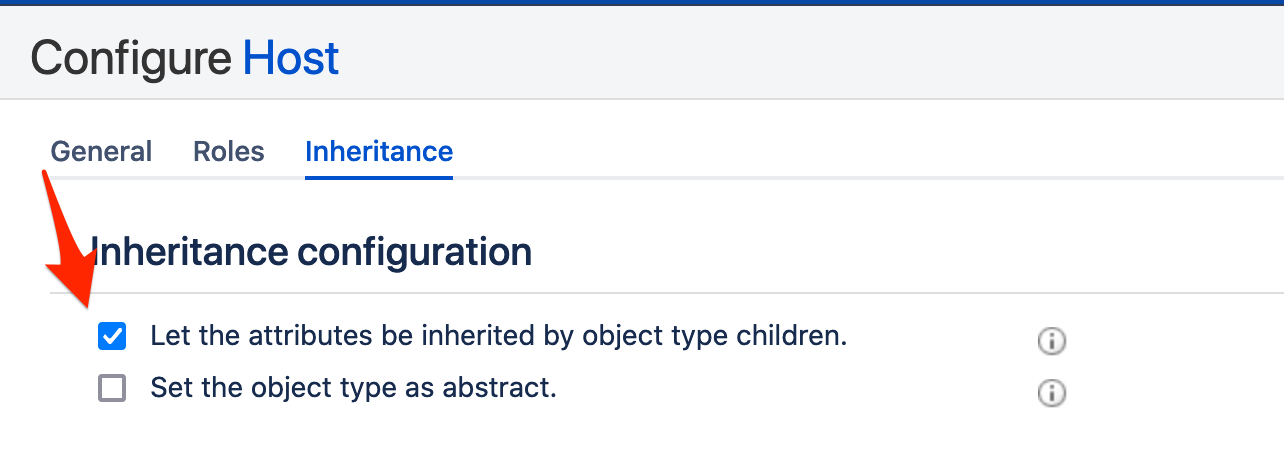
Task: Open info icon next to abstract option
Action: click(x=1051, y=393)
